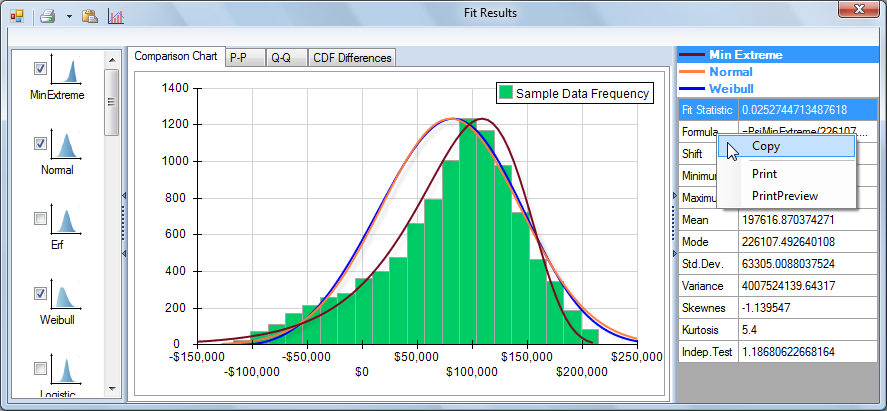This screenshot has width=887, height=411.
Task: Switch to the CDF Differences tab
Action: (x=352, y=57)
